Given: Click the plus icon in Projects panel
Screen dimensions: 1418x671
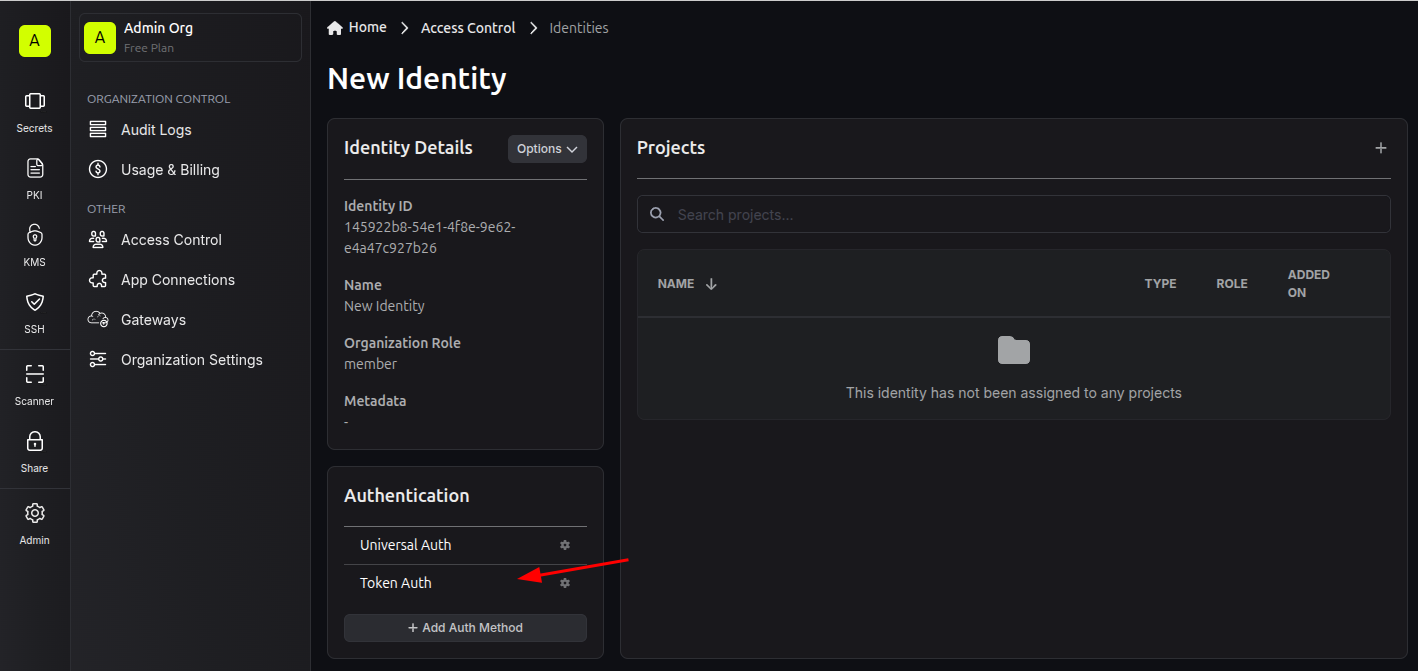Looking at the screenshot, I should pos(1381,148).
